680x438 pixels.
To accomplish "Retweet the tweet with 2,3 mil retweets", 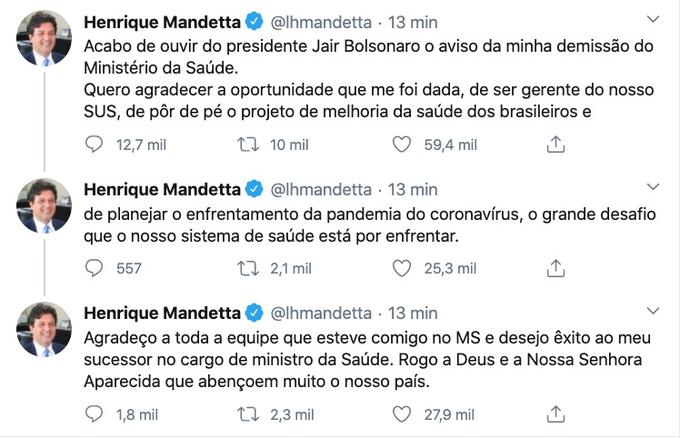I will coord(247,414).
